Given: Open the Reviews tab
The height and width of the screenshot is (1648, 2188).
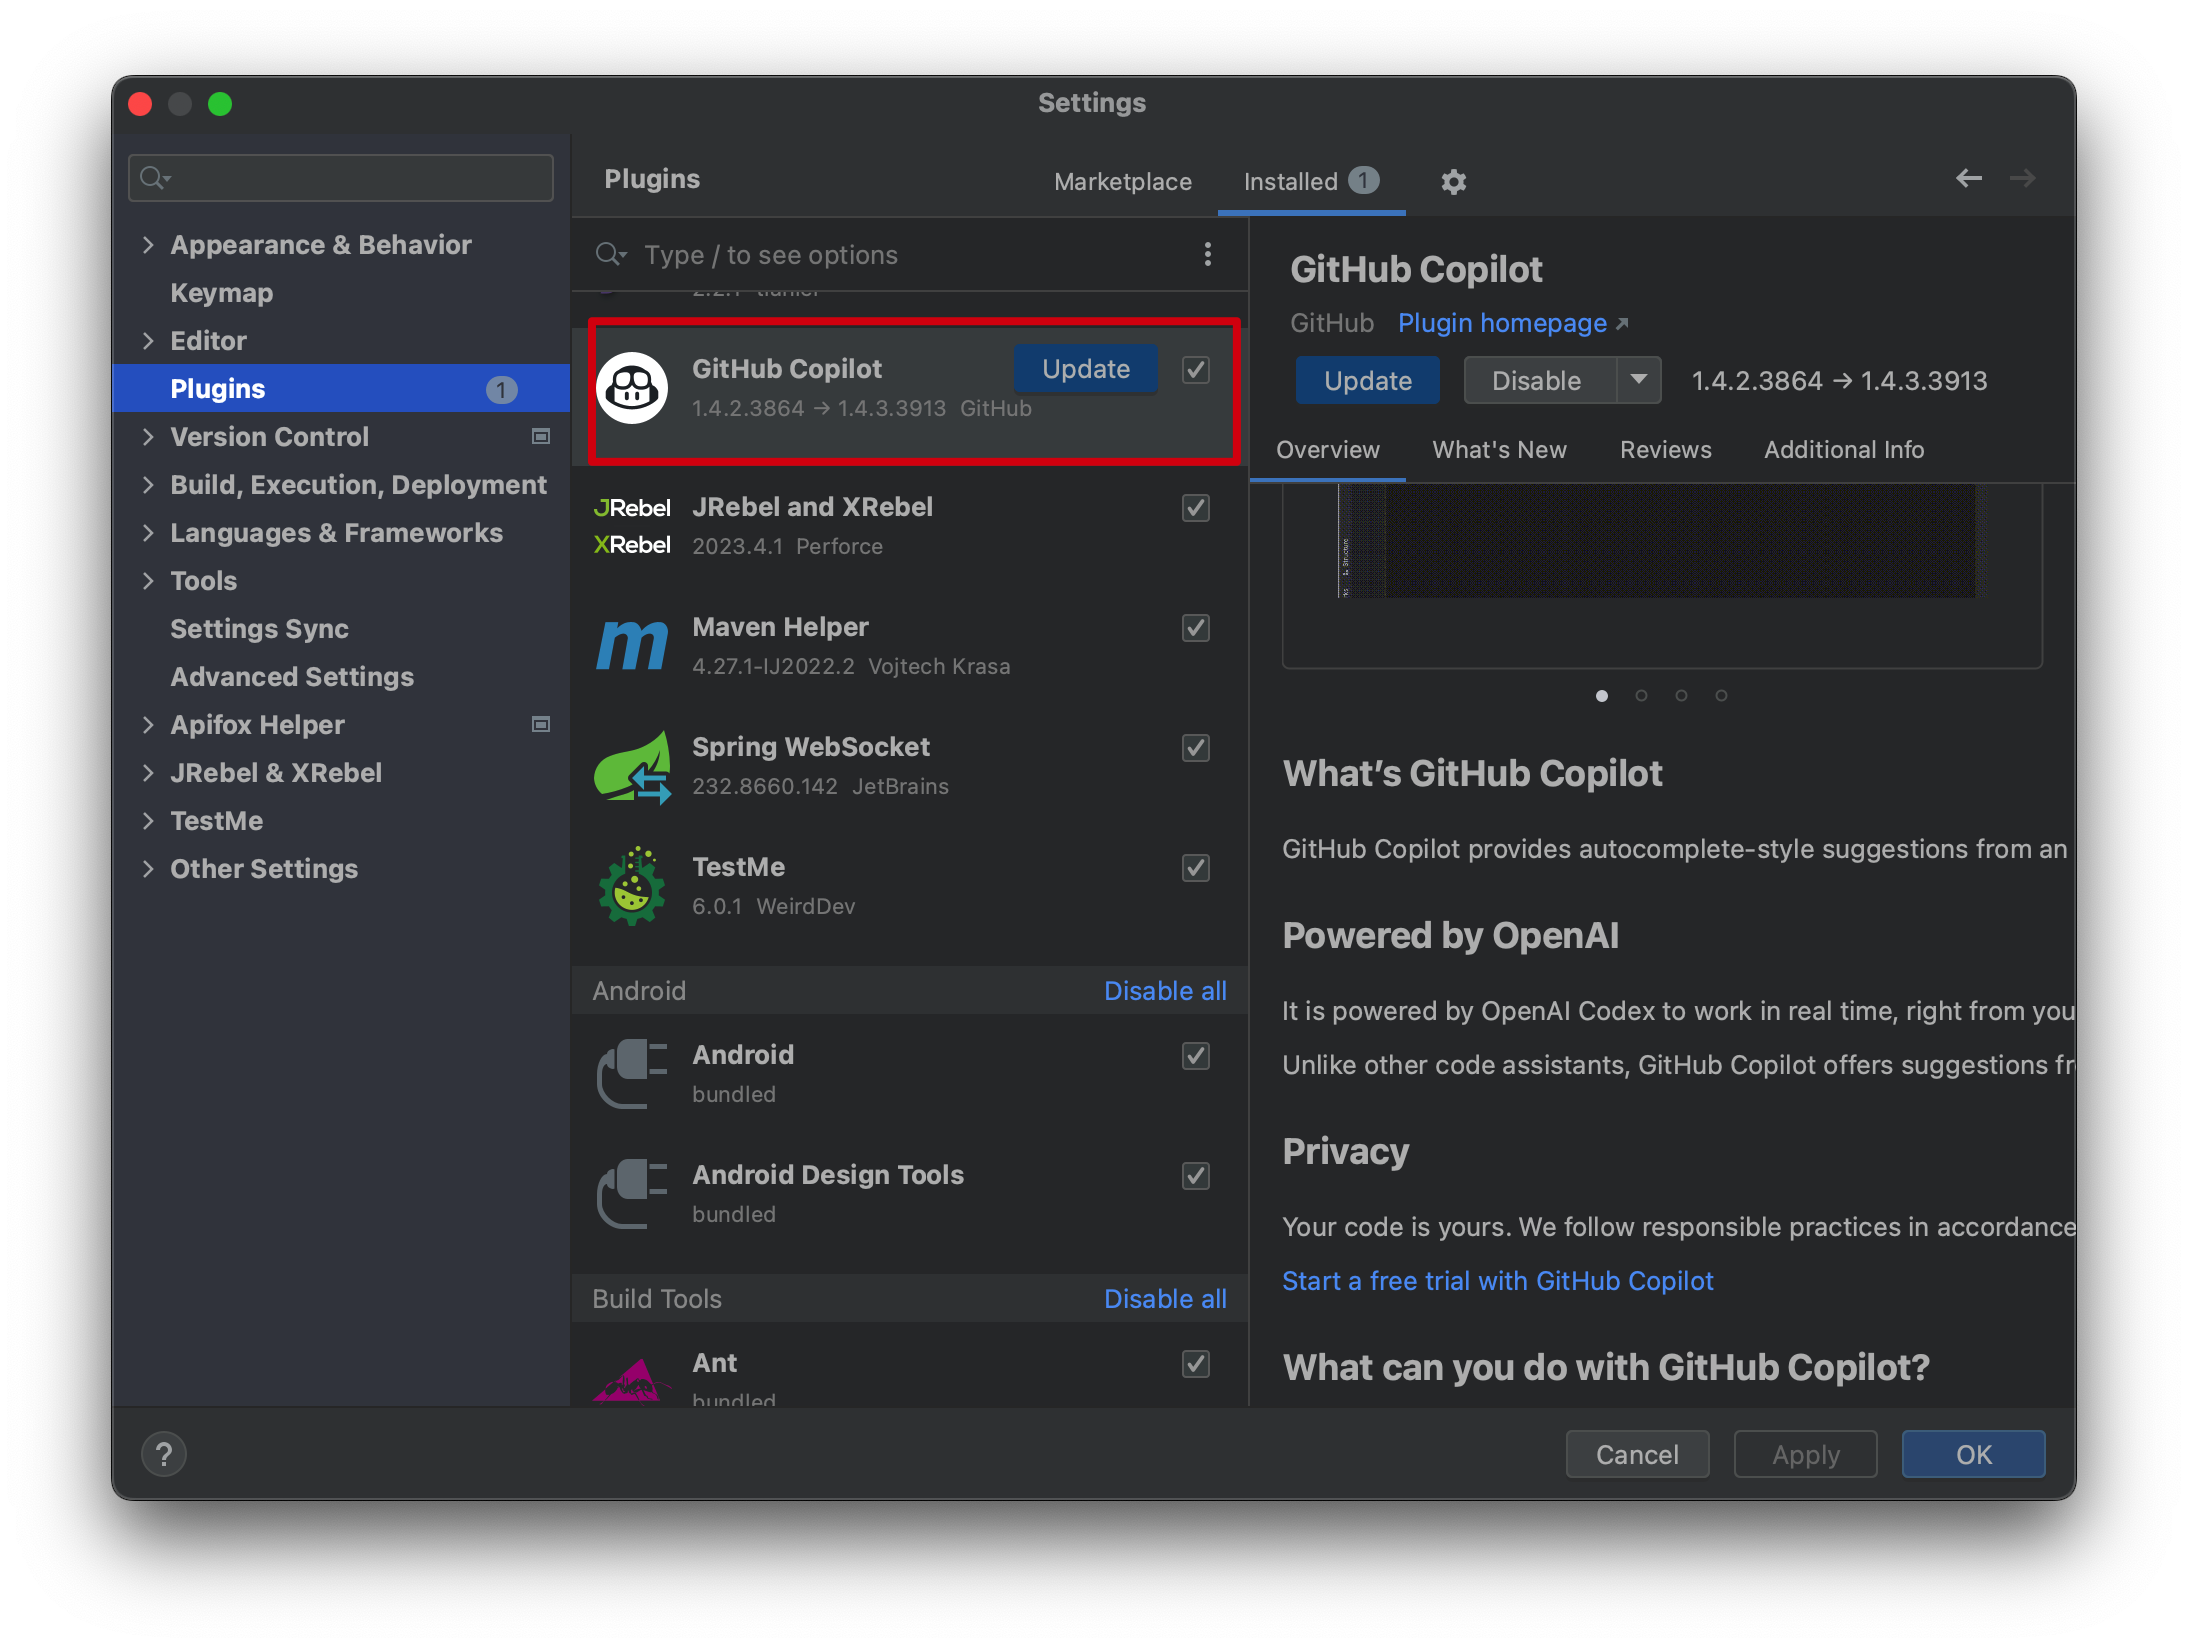Looking at the screenshot, I should pos(1665,450).
